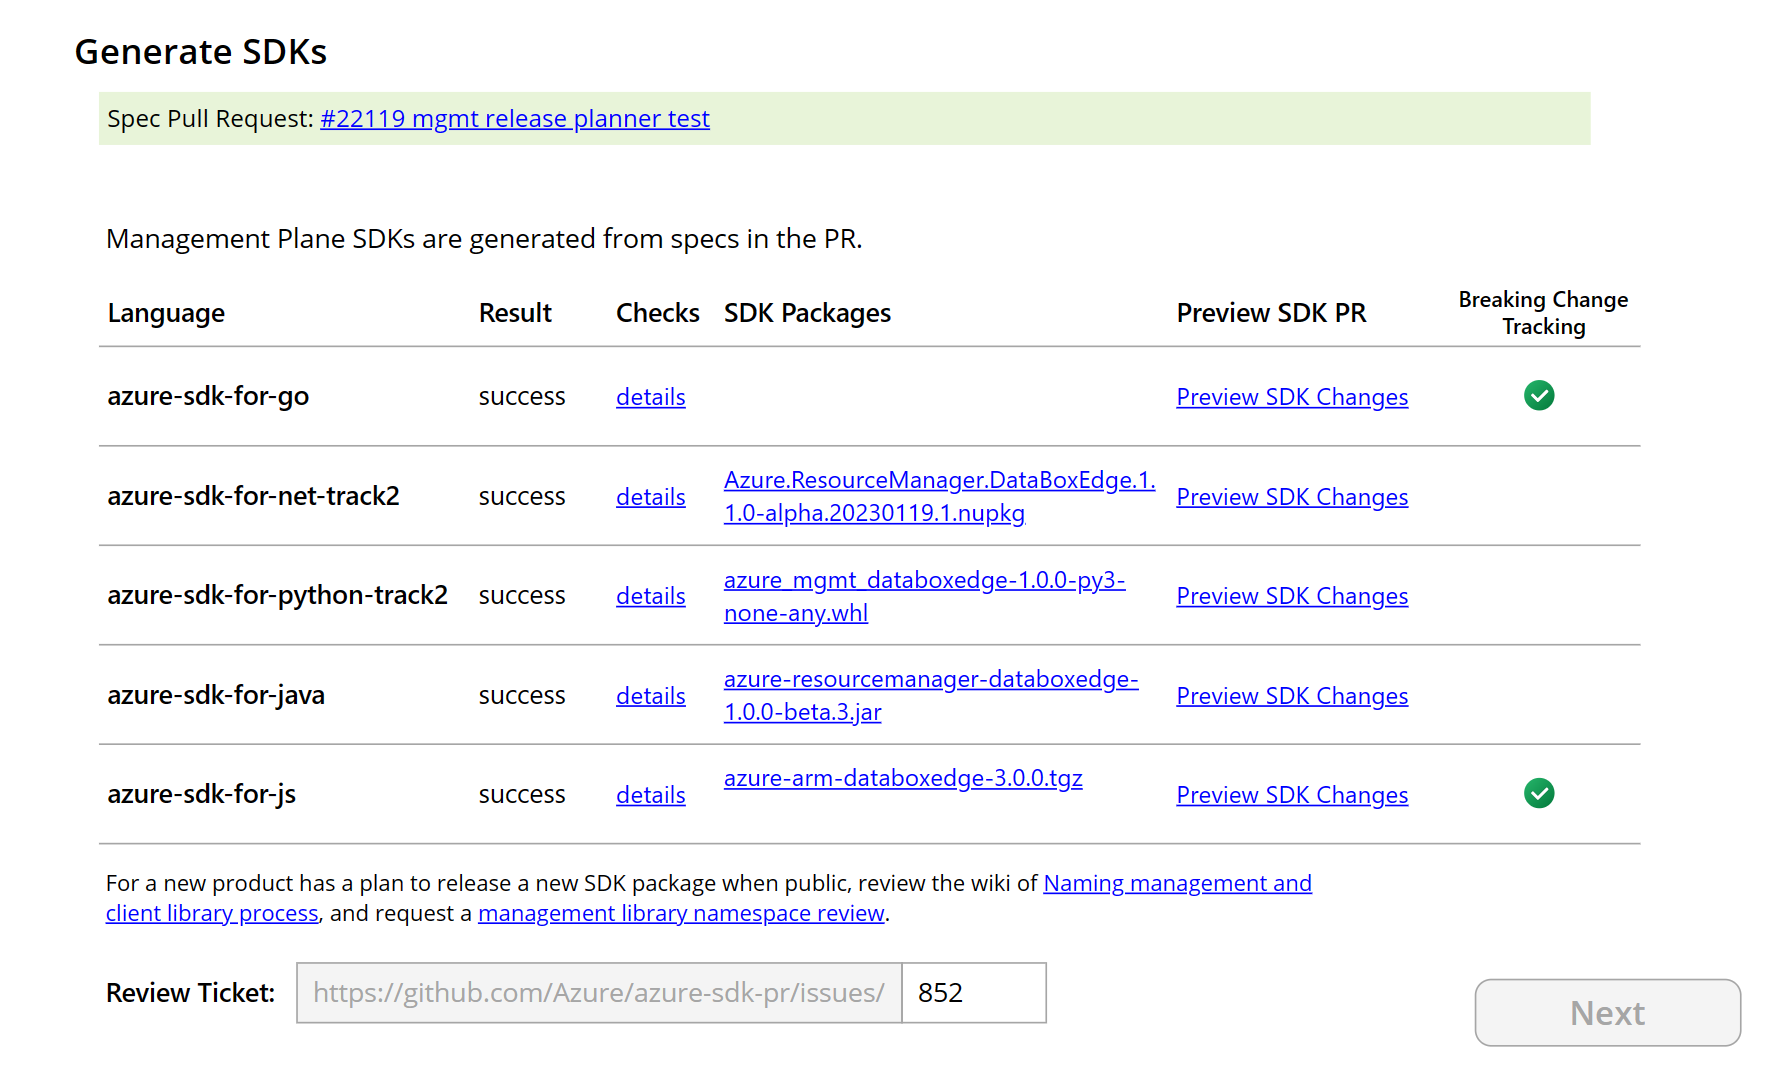Open details for azure-sdk-for-python-track2 checks
Viewport: 1786px width, 1074px height.
(650, 595)
